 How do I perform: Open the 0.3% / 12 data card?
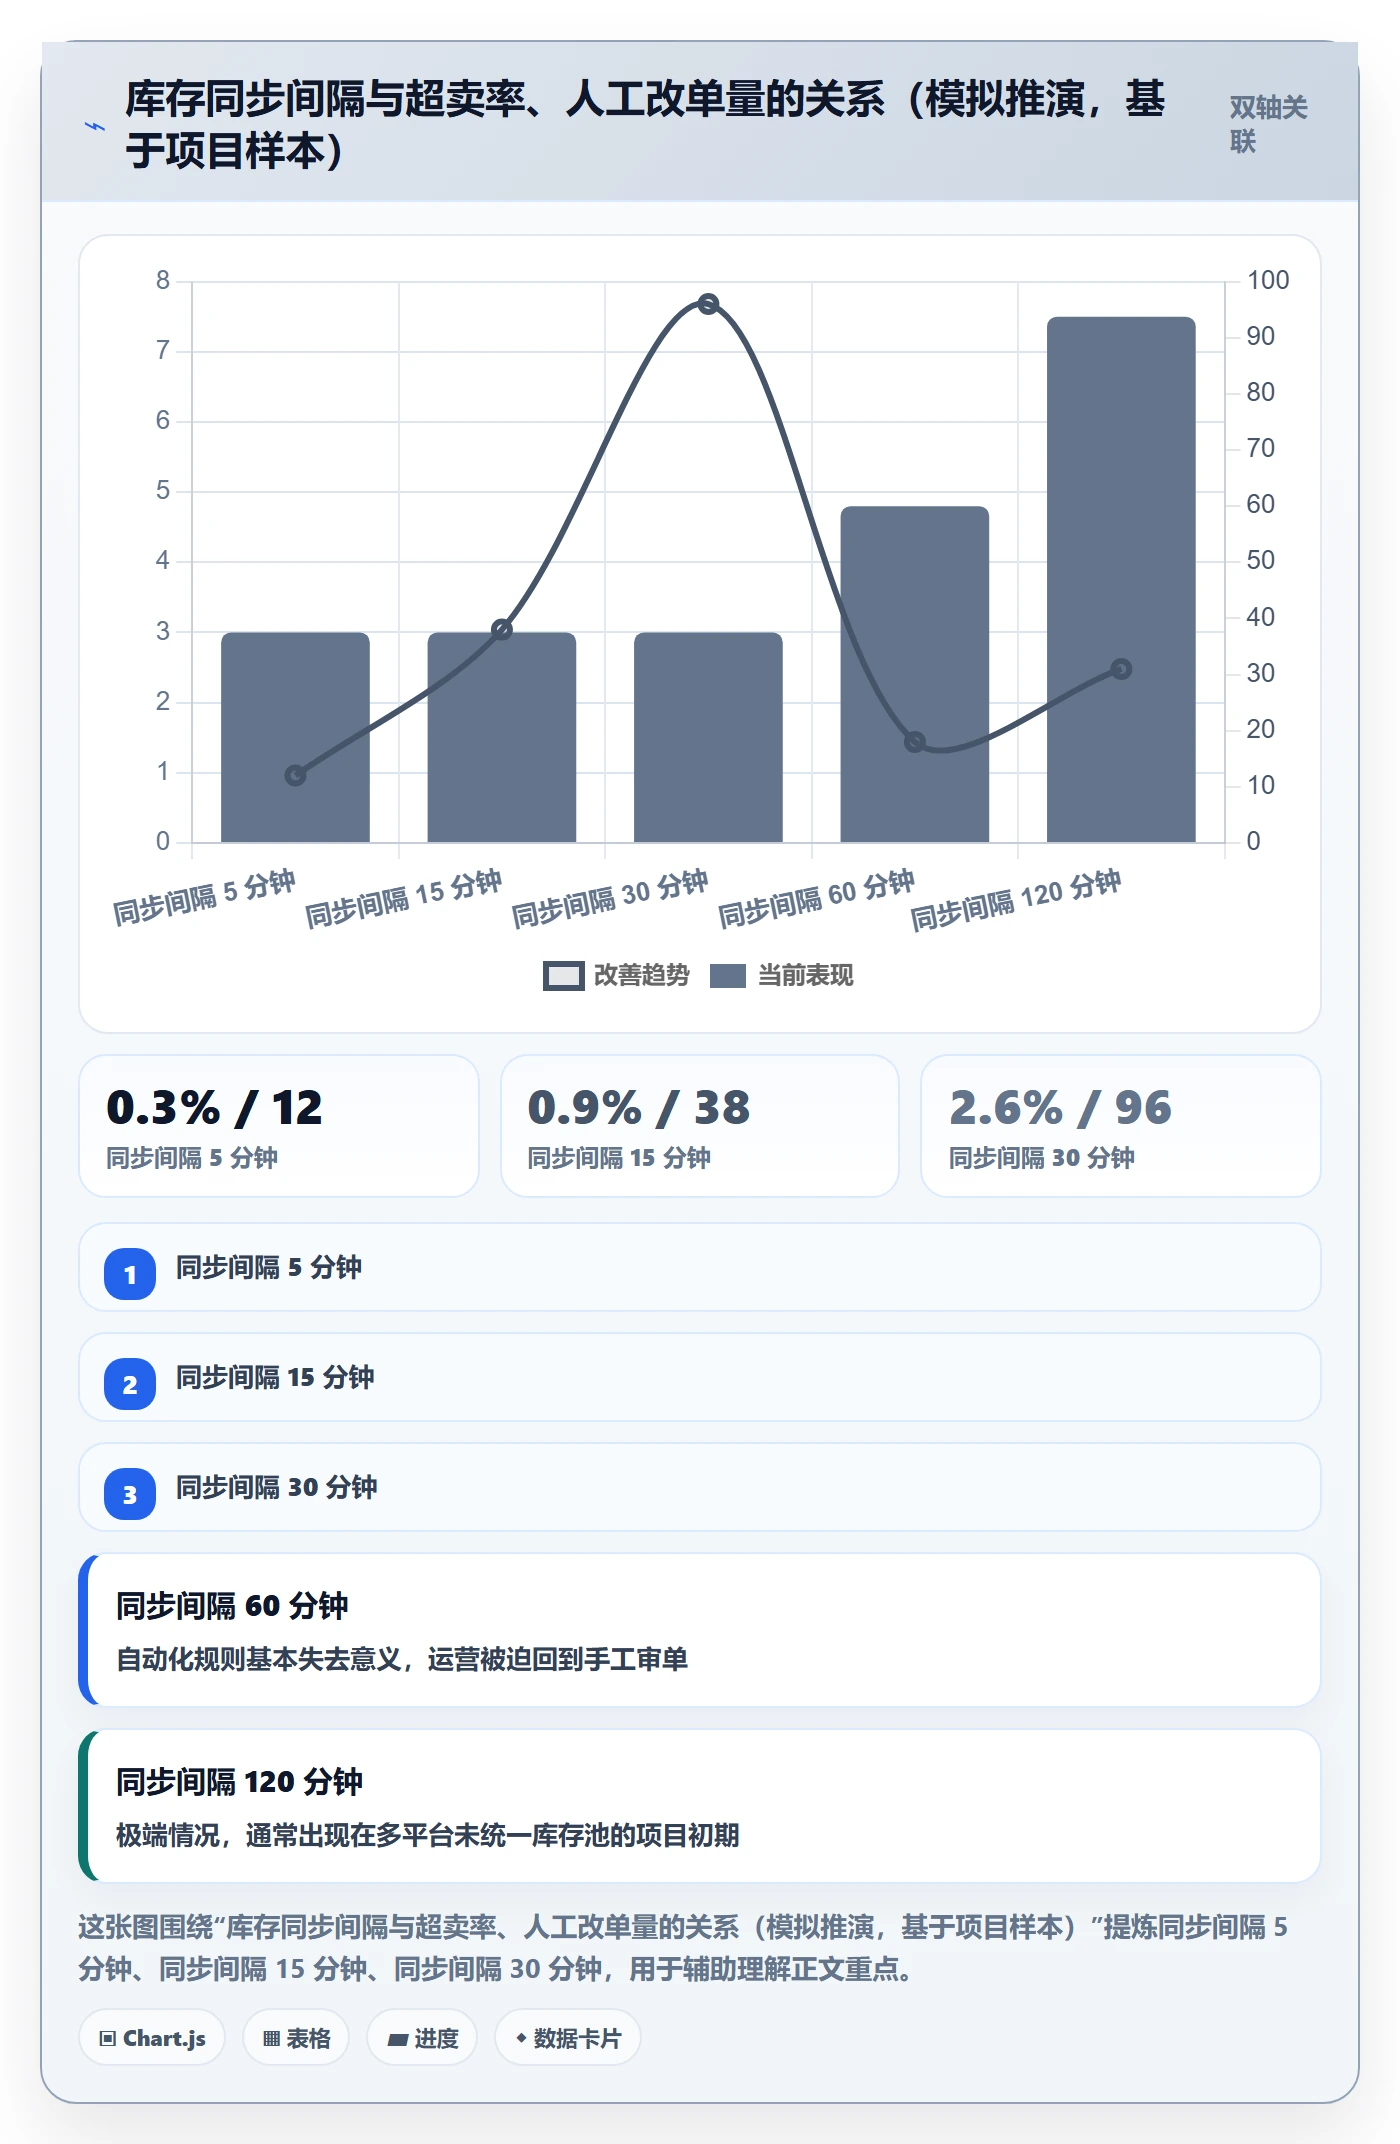(279, 1126)
